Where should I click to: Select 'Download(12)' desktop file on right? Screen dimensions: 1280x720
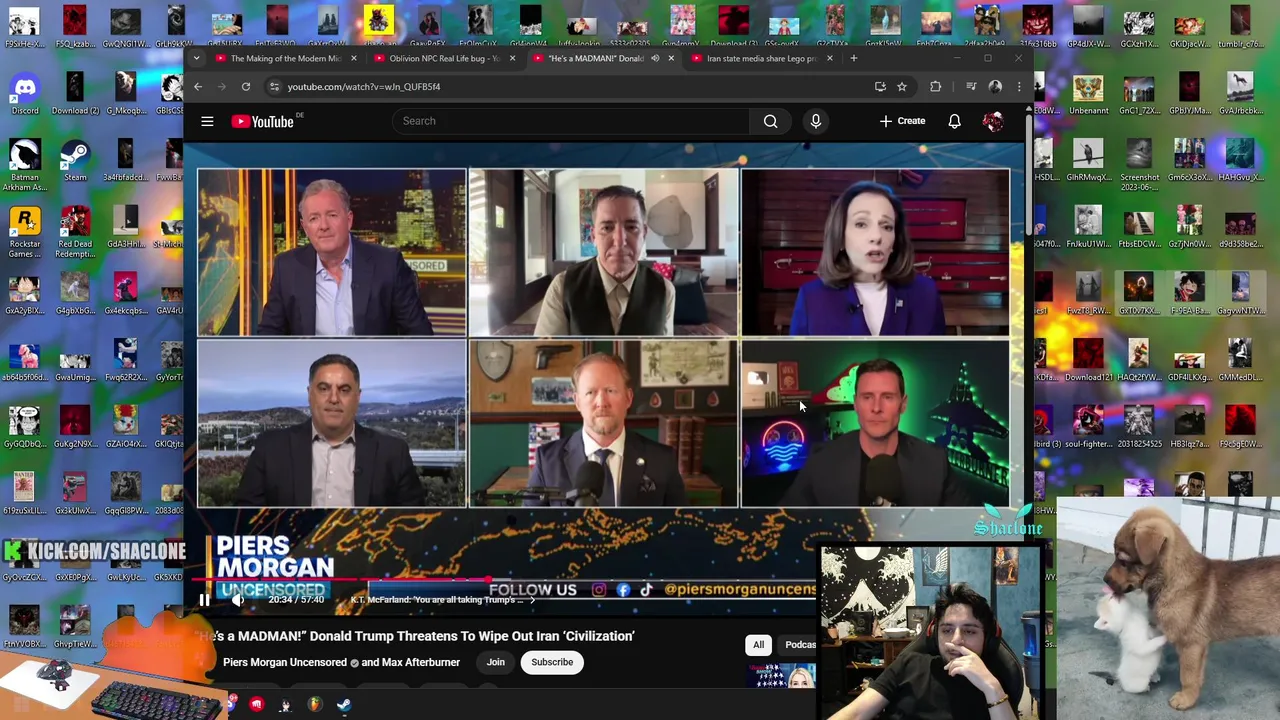point(1088,360)
